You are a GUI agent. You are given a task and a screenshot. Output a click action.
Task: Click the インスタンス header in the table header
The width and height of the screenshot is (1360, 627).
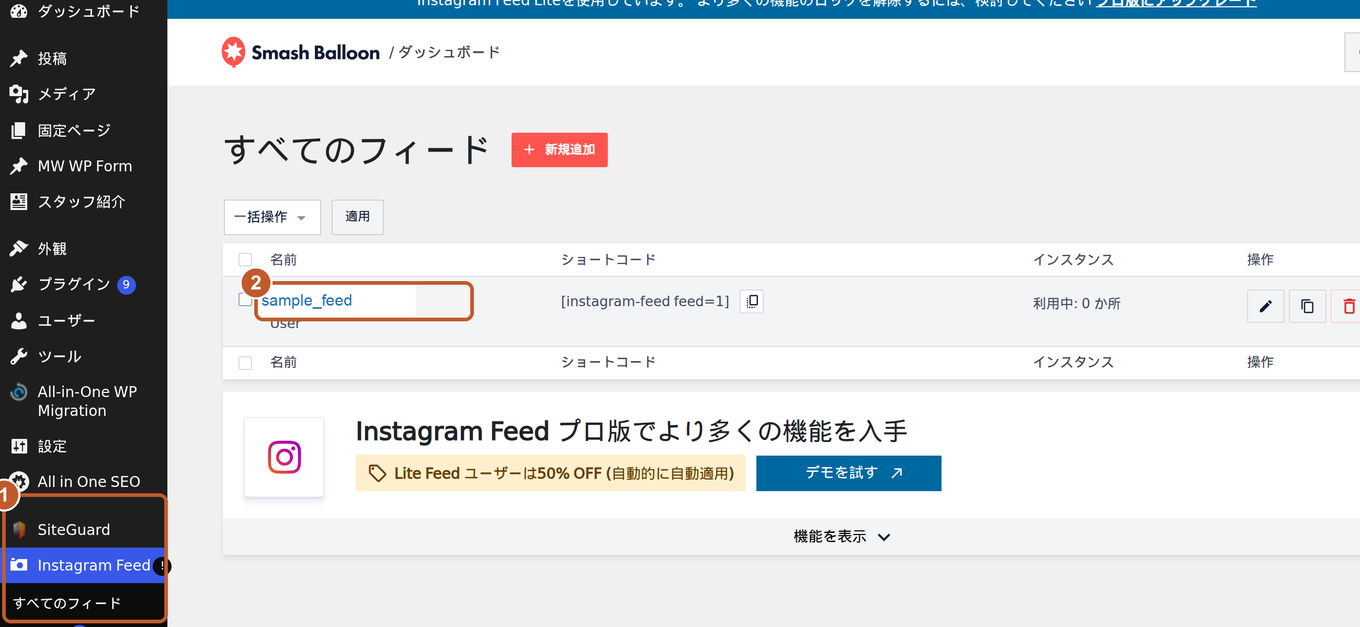click(x=1073, y=260)
